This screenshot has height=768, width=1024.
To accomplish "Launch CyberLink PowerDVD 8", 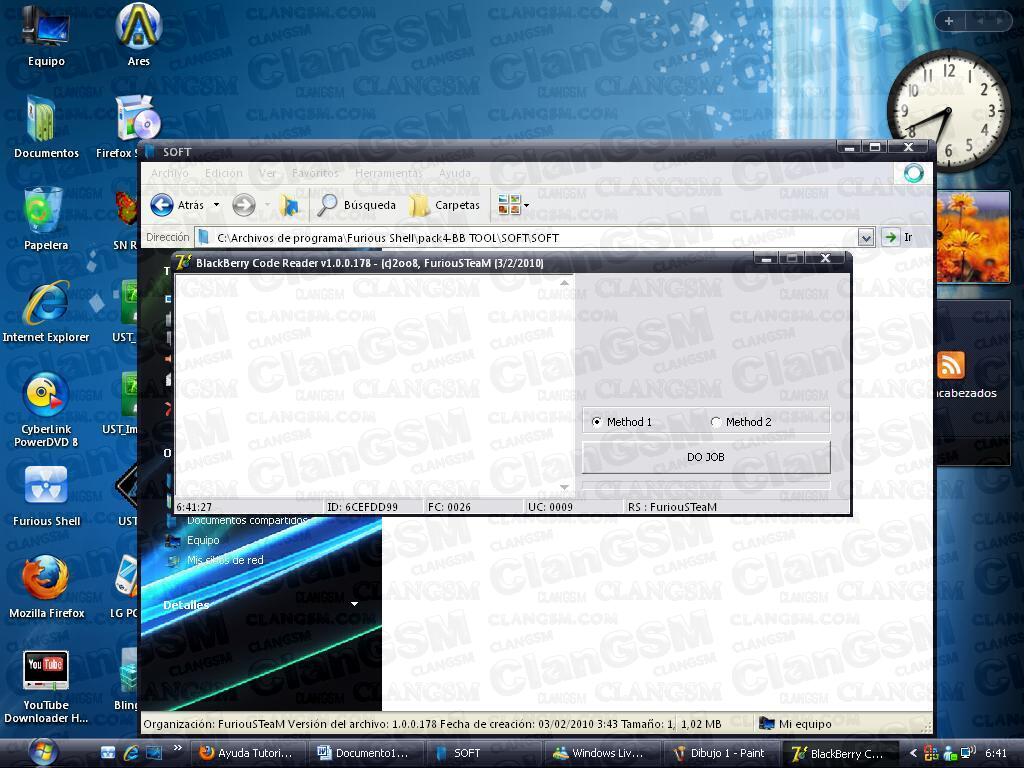I will point(46,408).
